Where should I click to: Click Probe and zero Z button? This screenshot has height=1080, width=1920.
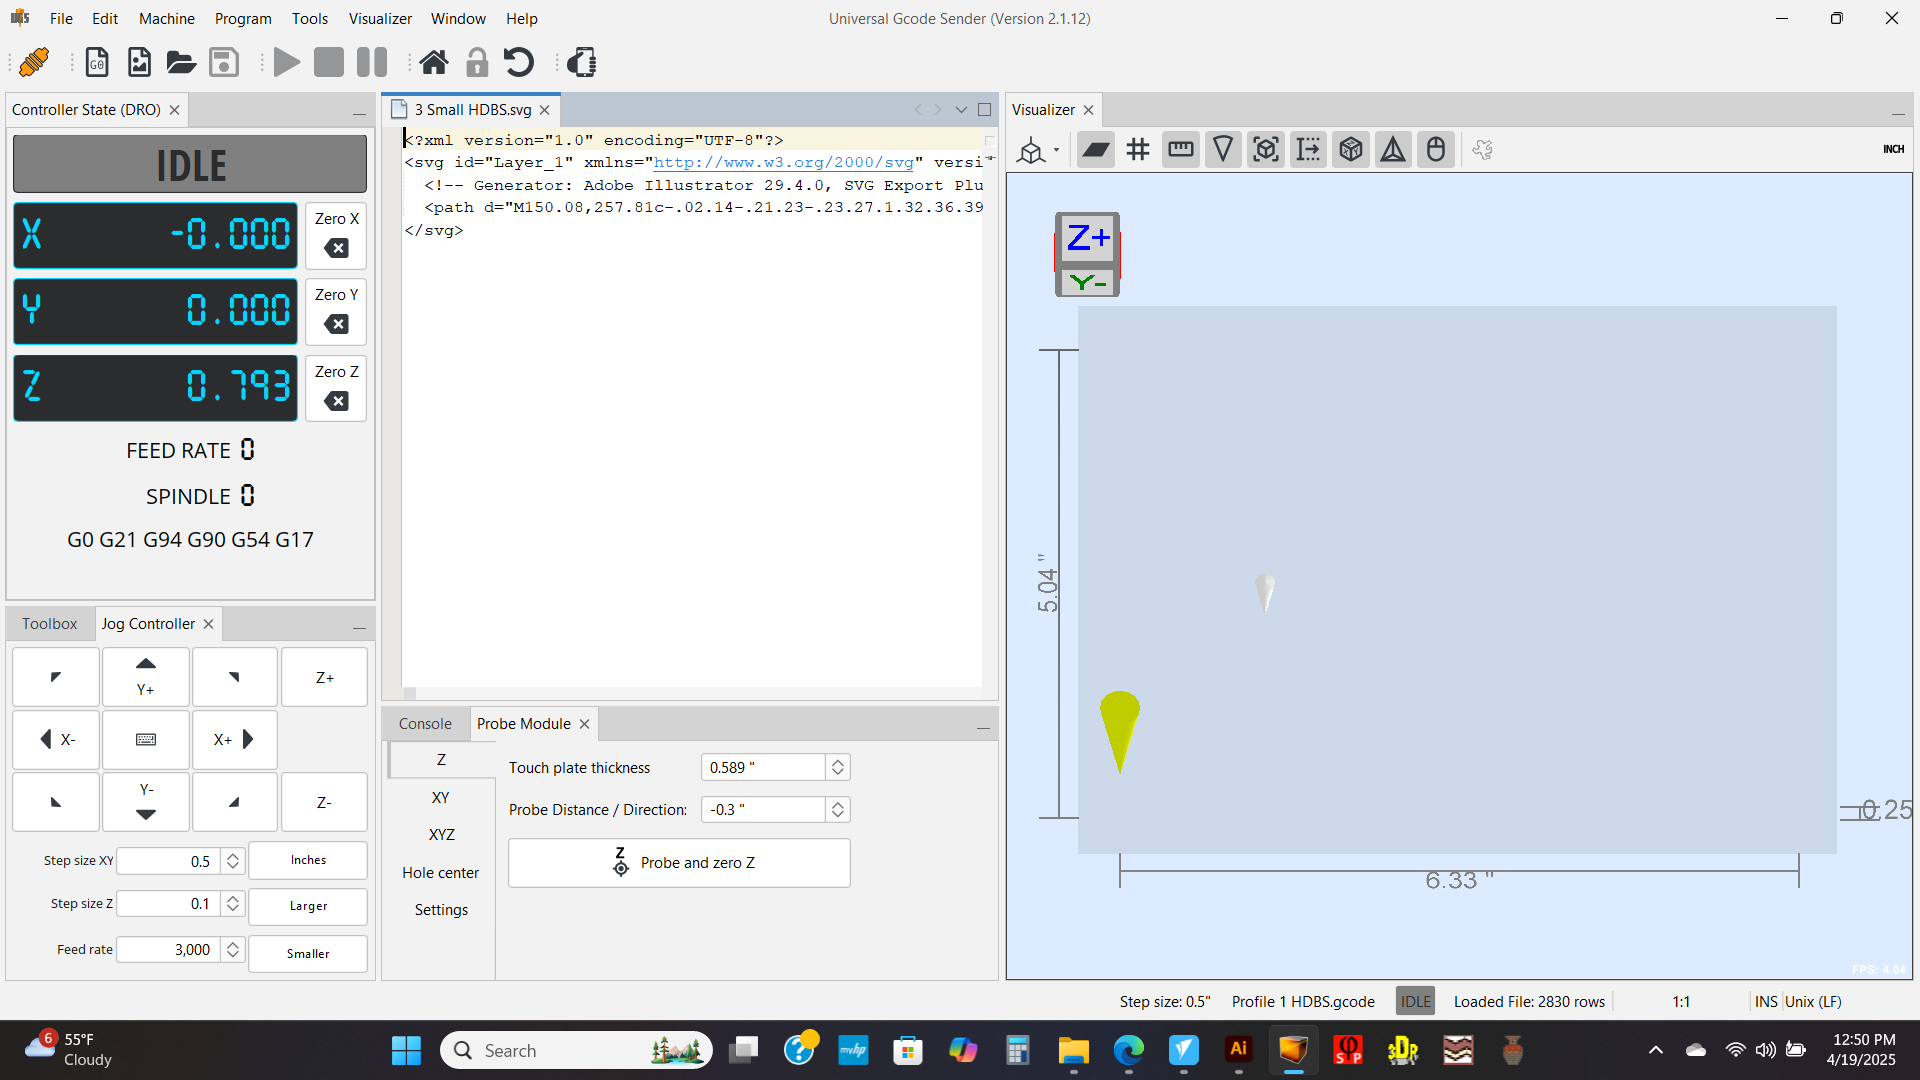[x=679, y=862]
